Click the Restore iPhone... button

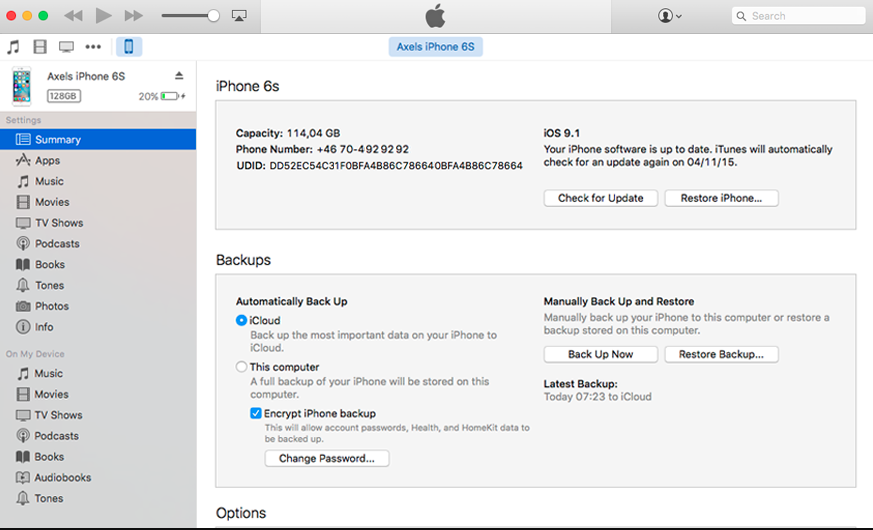pyautogui.click(x=722, y=198)
